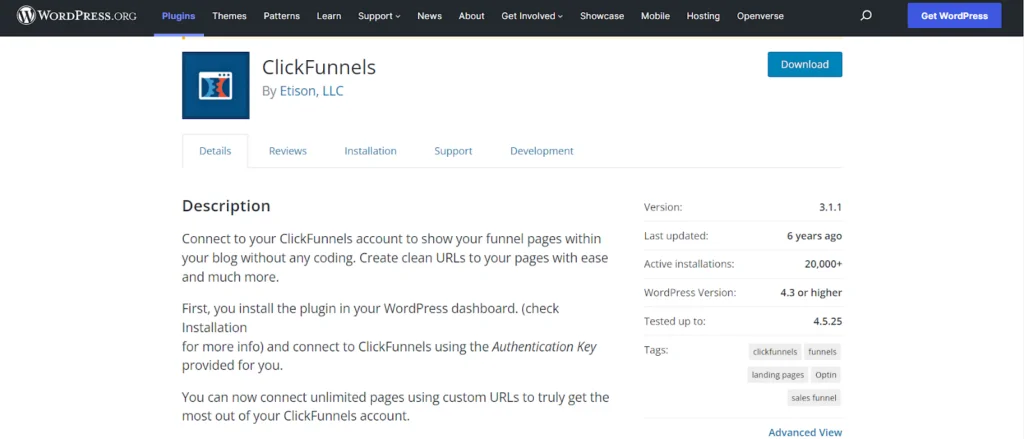Screen dimensions: 1024x439
Task: Expand the Get Involved dropdown menu
Action: (532, 16)
